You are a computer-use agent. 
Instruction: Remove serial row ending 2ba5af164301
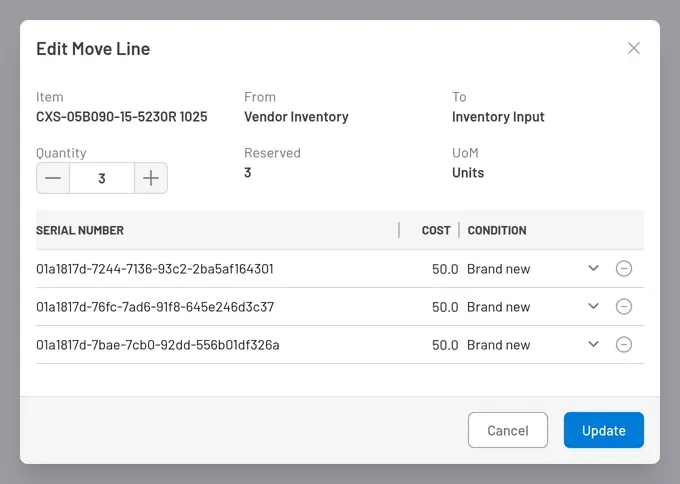tap(624, 268)
